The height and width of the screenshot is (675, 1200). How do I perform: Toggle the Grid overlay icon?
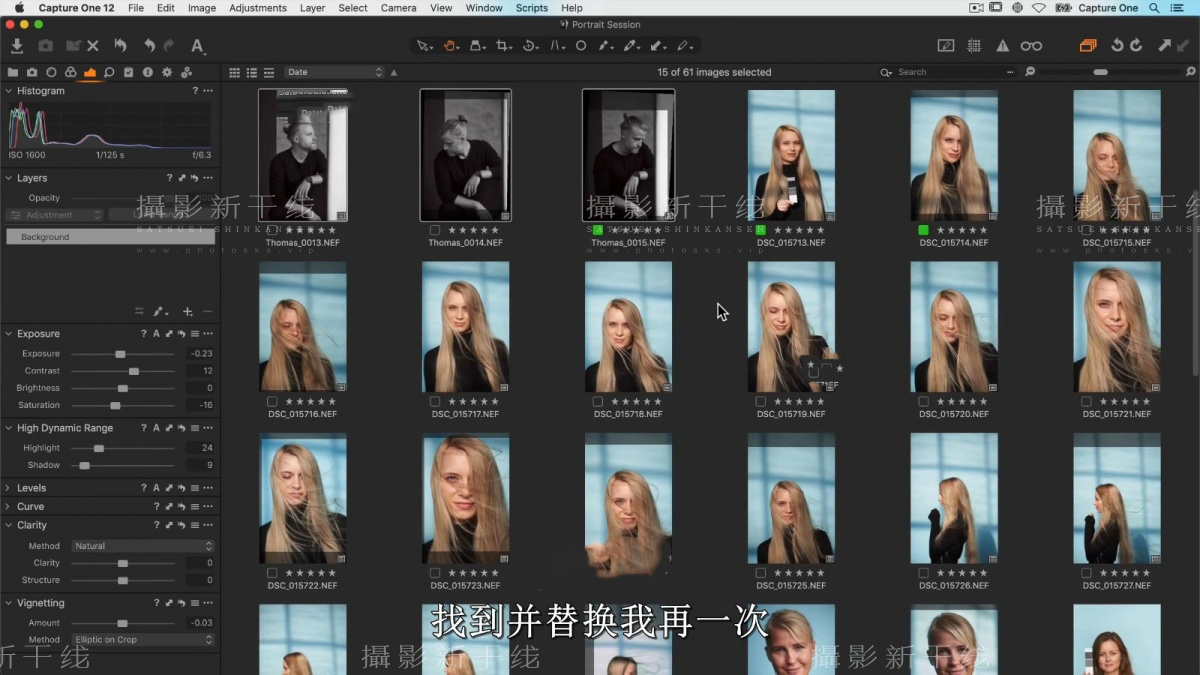(975, 46)
